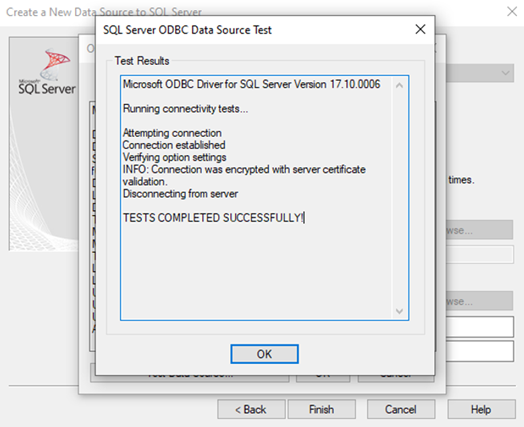Click the SQL Server logo image
Image resolution: width=524 pixels, height=427 pixels.
tap(47, 72)
